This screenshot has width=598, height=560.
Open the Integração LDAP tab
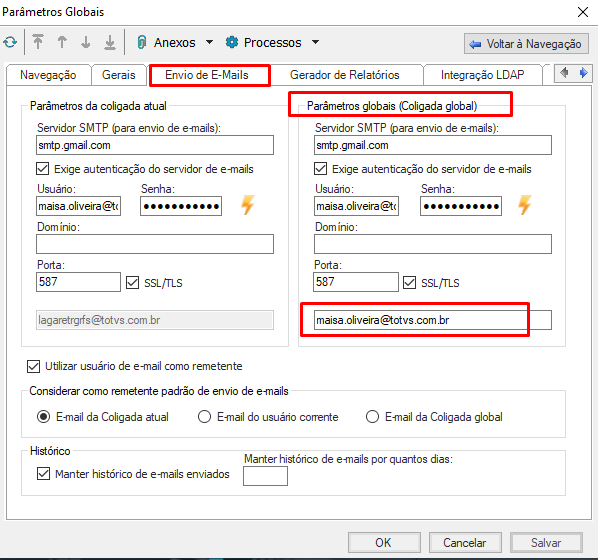482,75
